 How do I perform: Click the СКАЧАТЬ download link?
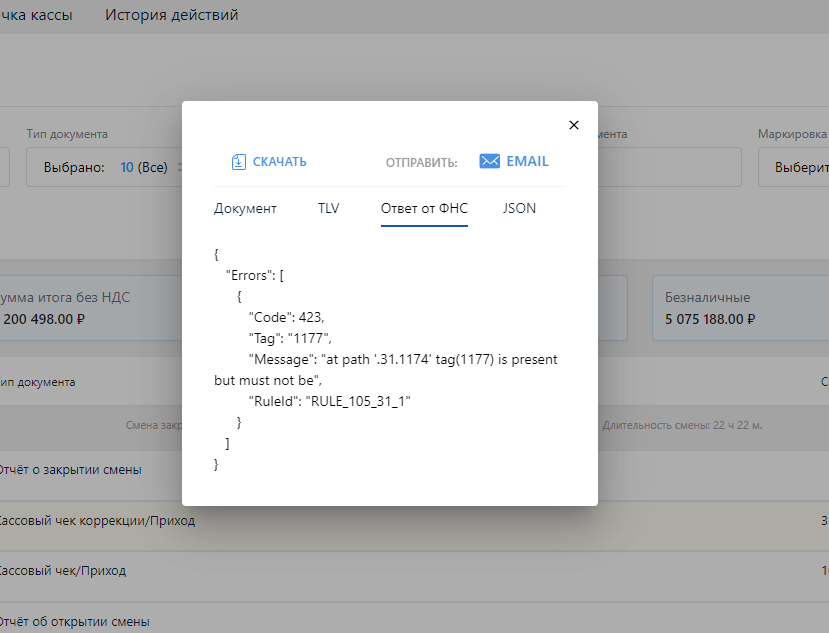[279, 162]
